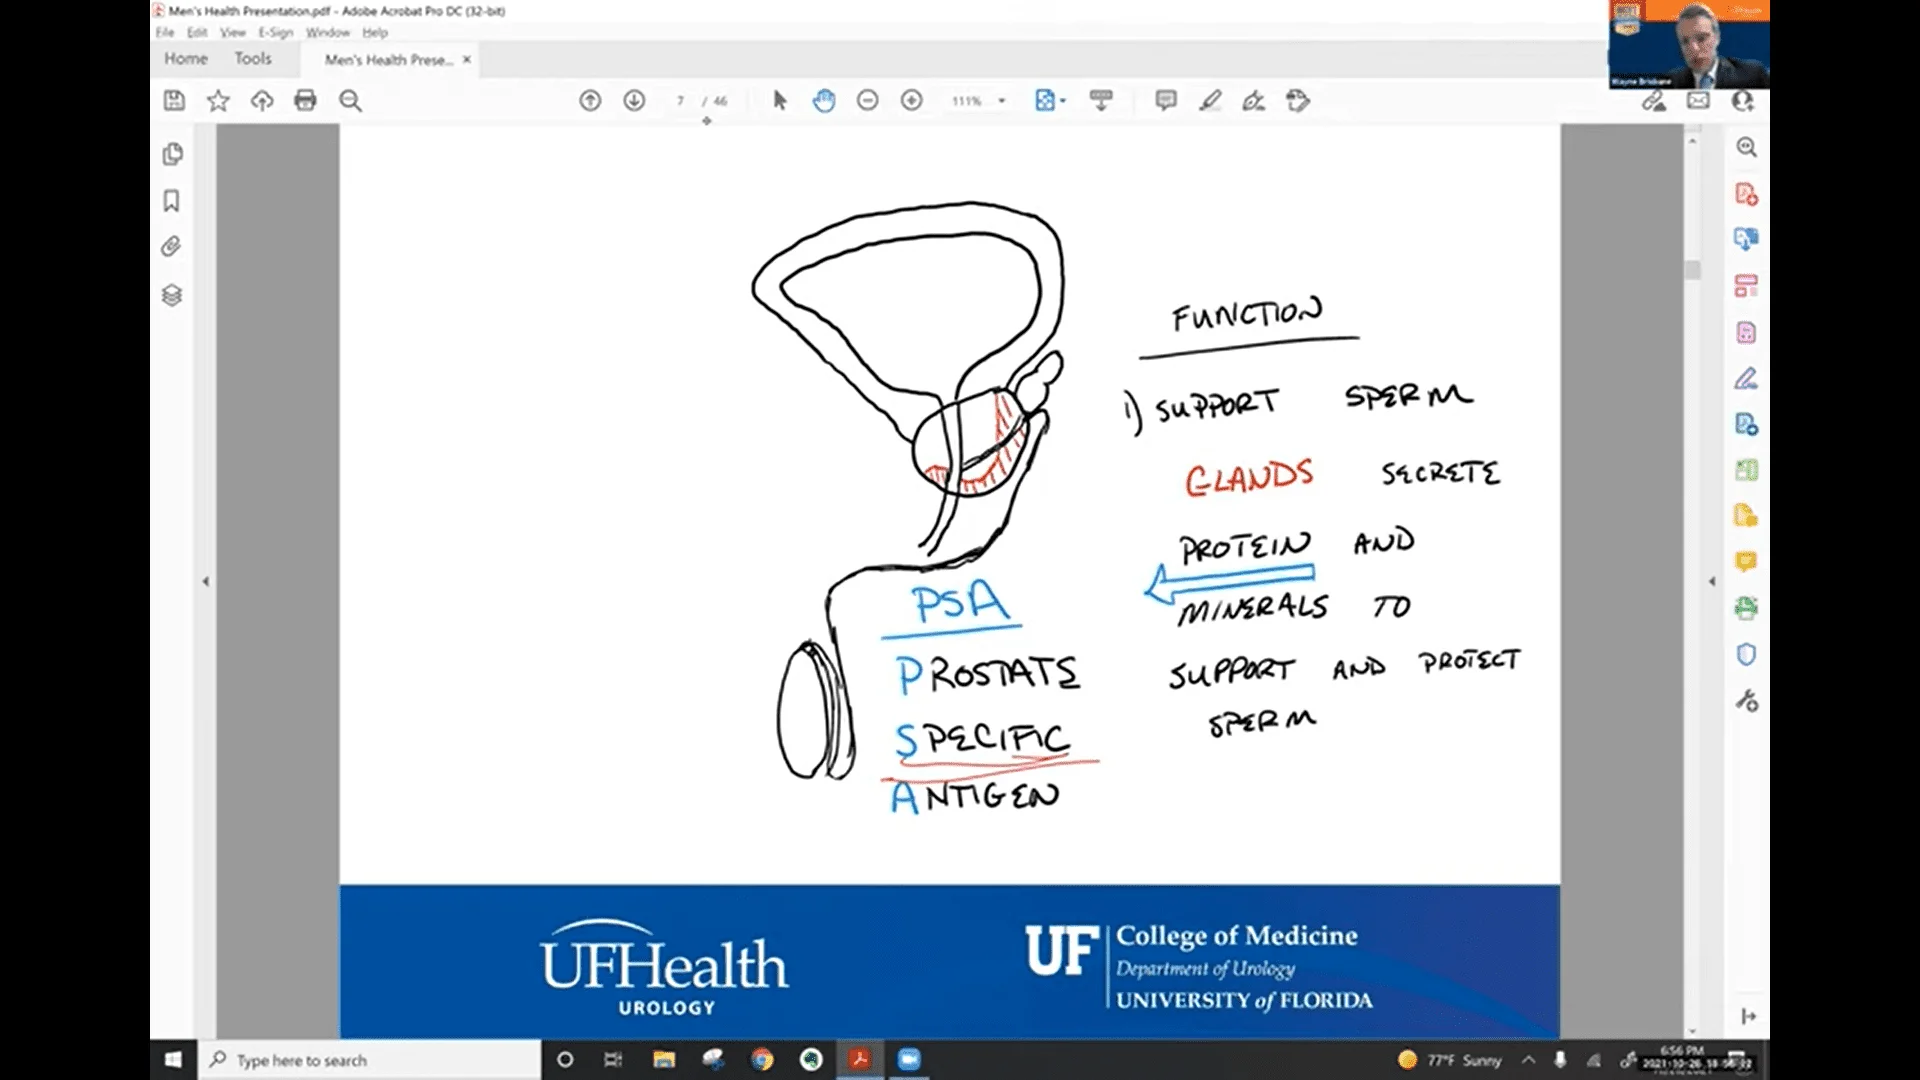Open the Fill & Sign tool in right pane

point(1746,379)
